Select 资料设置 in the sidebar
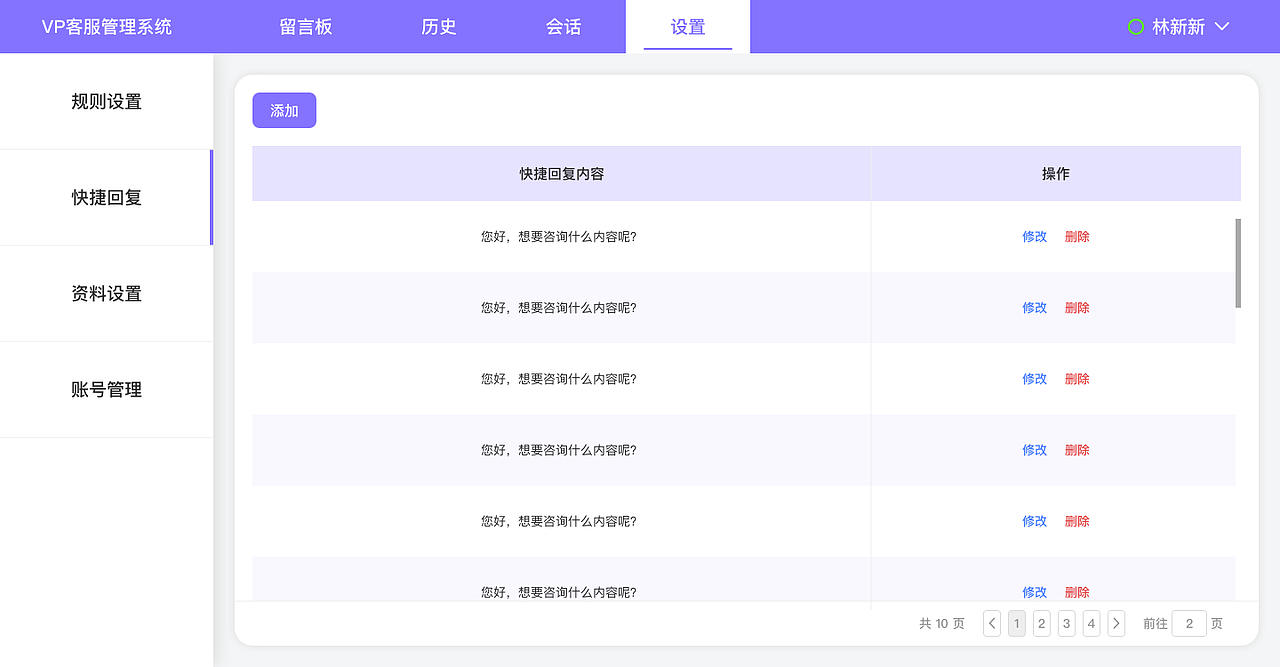Viewport: 1280px width, 667px height. [106, 293]
